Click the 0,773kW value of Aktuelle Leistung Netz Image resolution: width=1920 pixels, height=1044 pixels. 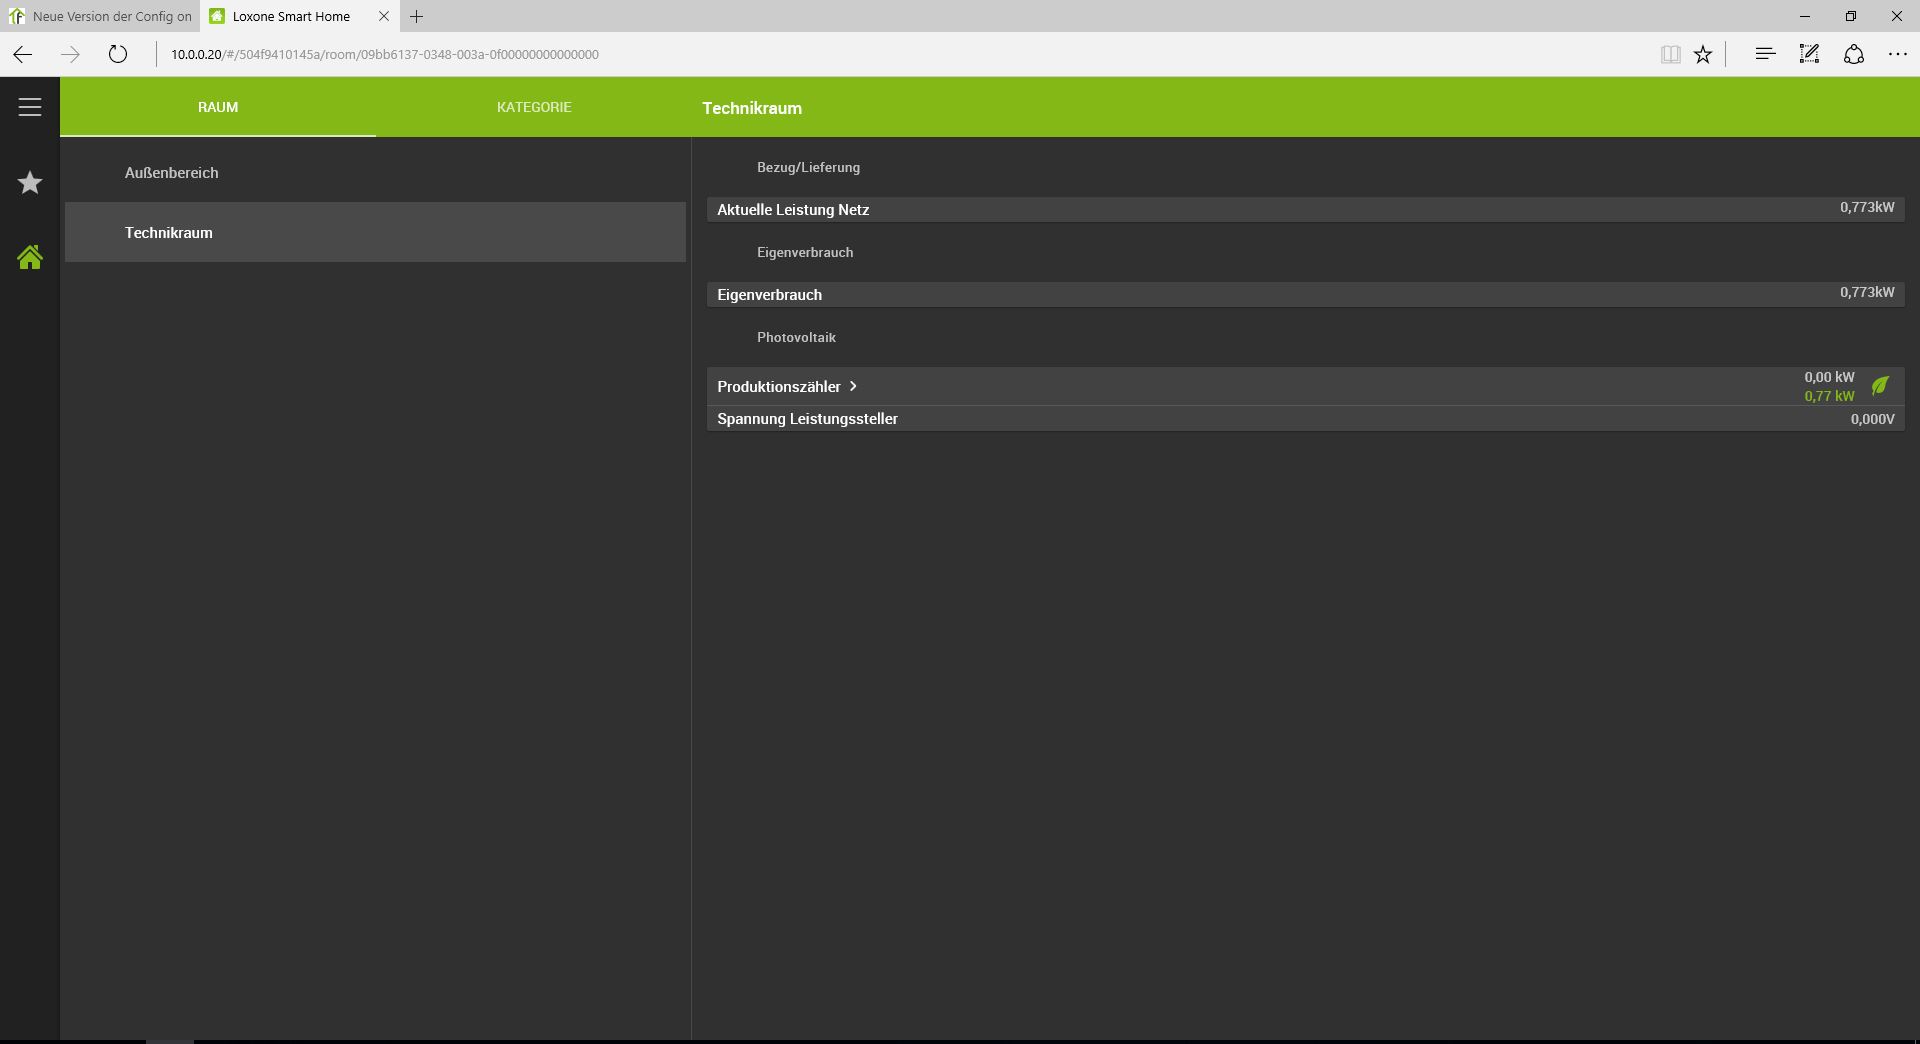(x=1867, y=207)
